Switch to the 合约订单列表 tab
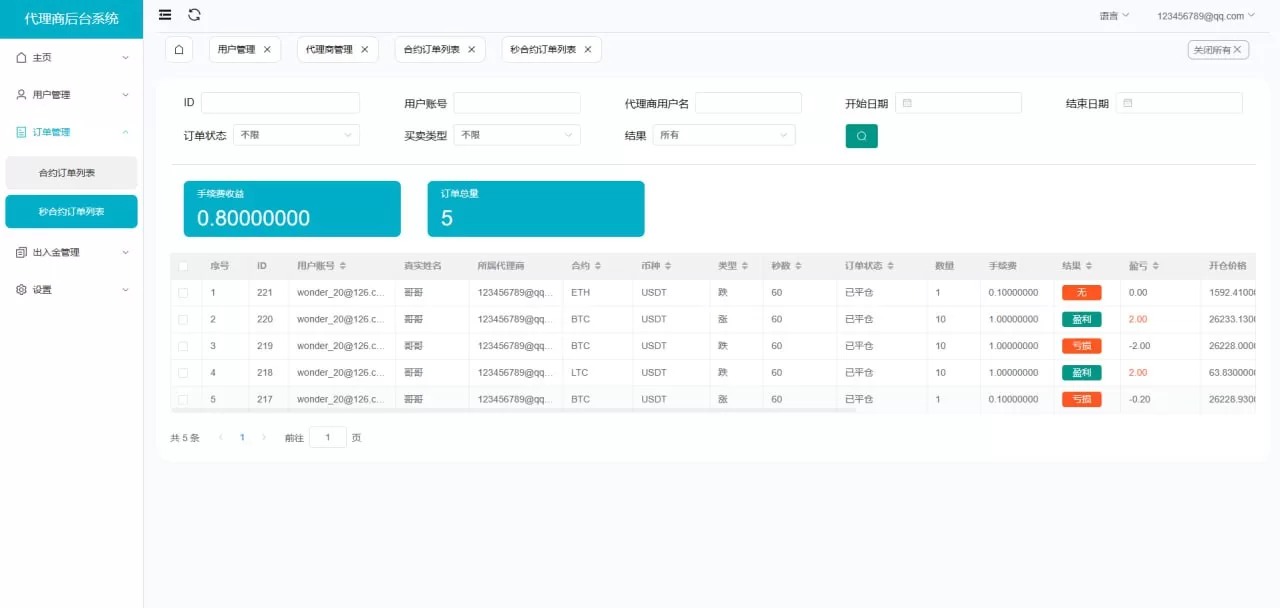 tap(432, 48)
